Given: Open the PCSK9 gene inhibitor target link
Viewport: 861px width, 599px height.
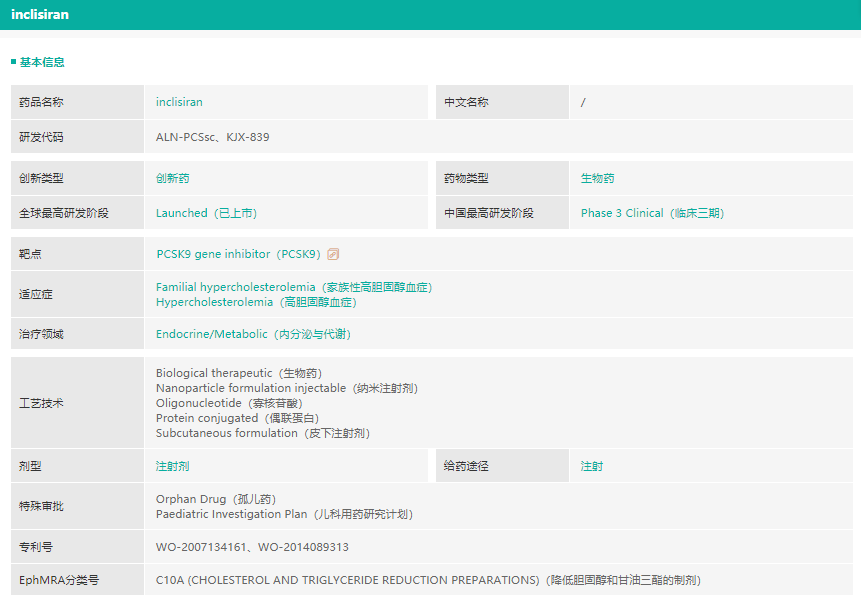Looking at the screenshot, I should (238, 254).
